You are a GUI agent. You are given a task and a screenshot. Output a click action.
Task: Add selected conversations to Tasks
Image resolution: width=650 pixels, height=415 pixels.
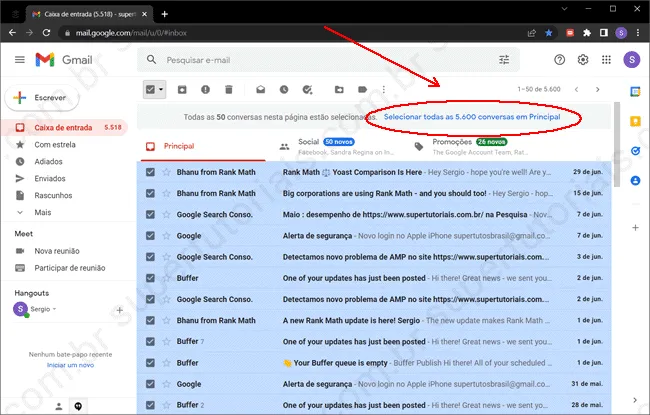click(307, 89)
